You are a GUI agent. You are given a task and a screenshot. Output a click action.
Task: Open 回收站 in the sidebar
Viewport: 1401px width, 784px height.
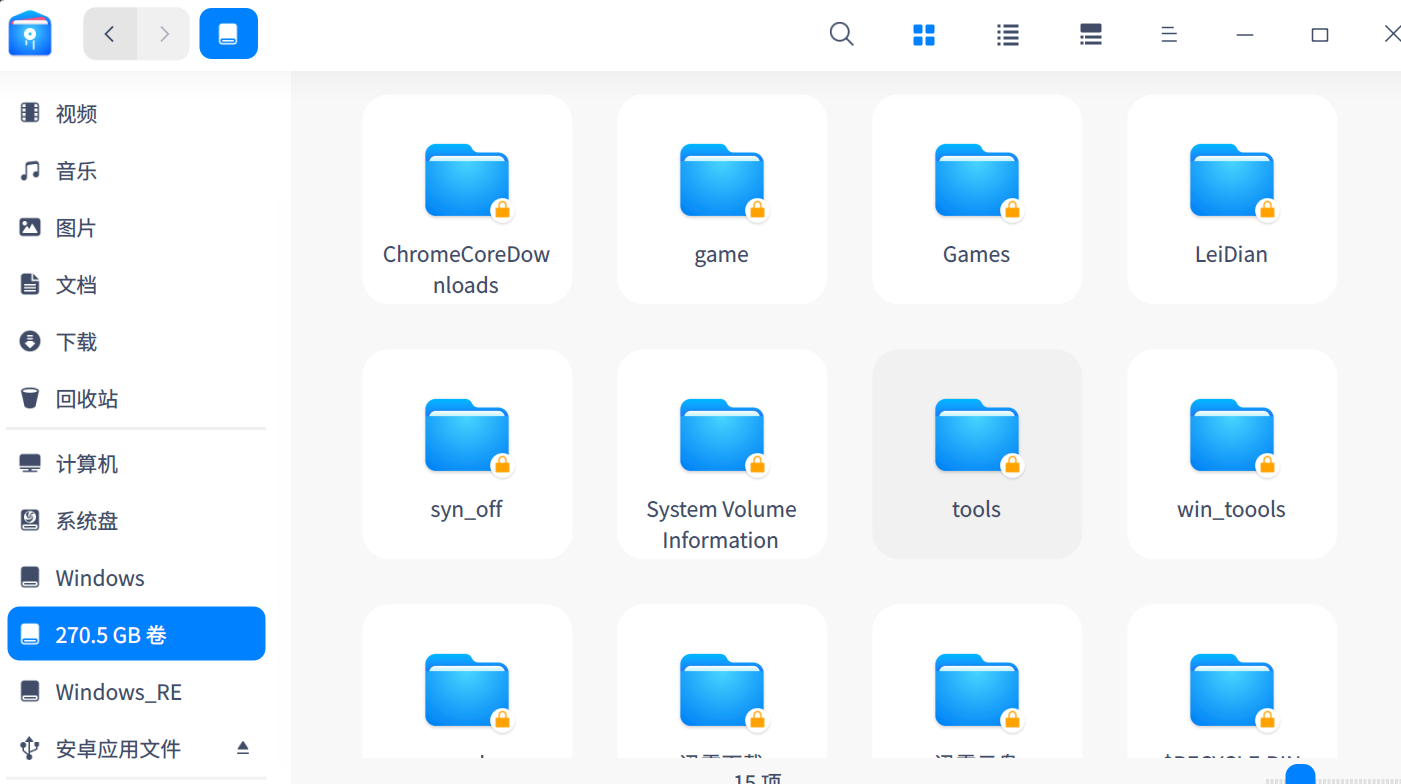click(x=136, y=399)
